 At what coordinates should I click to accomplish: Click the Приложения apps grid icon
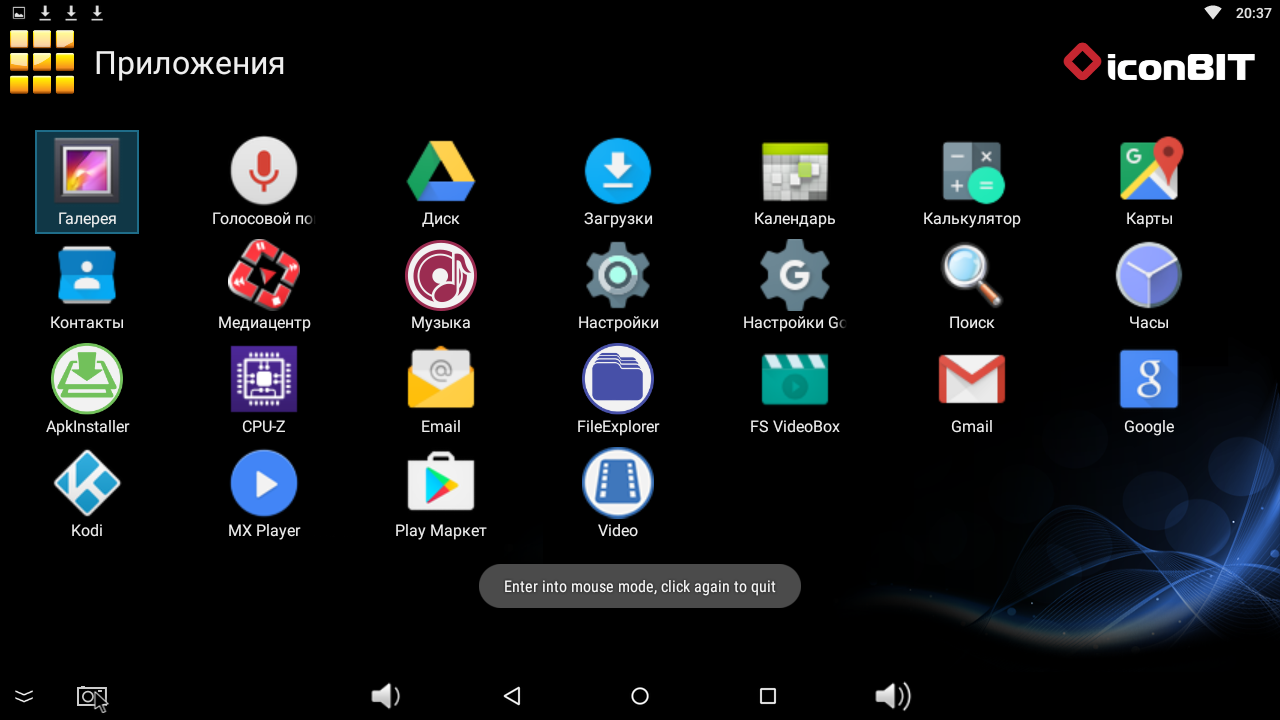42,62
